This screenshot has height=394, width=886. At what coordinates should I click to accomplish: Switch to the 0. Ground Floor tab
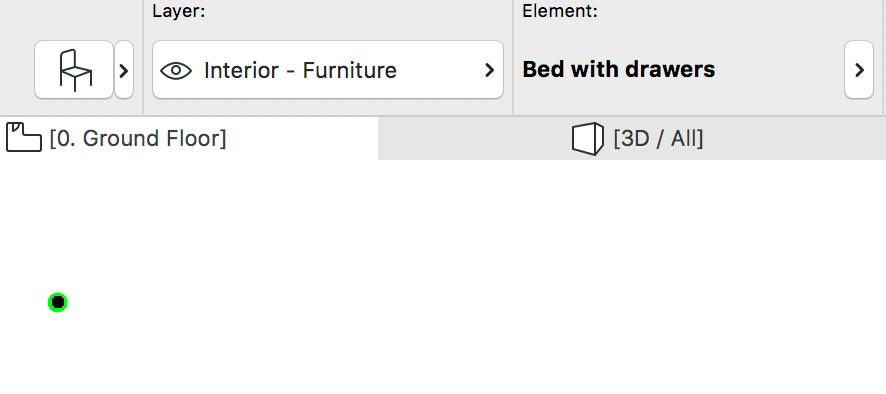click(x=189, y=138)
